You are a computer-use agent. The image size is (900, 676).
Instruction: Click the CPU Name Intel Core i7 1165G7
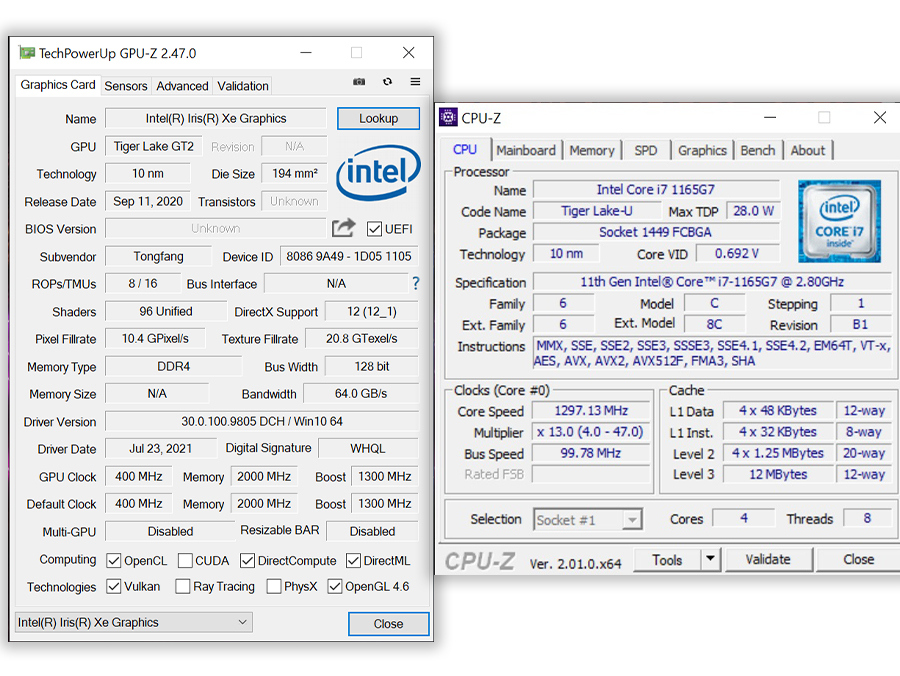coord(656,189)
